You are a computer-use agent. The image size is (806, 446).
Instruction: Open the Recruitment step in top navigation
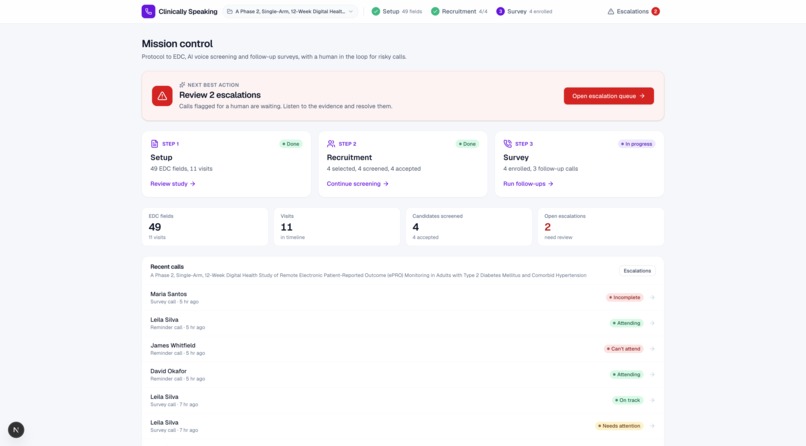click(459, 11)
